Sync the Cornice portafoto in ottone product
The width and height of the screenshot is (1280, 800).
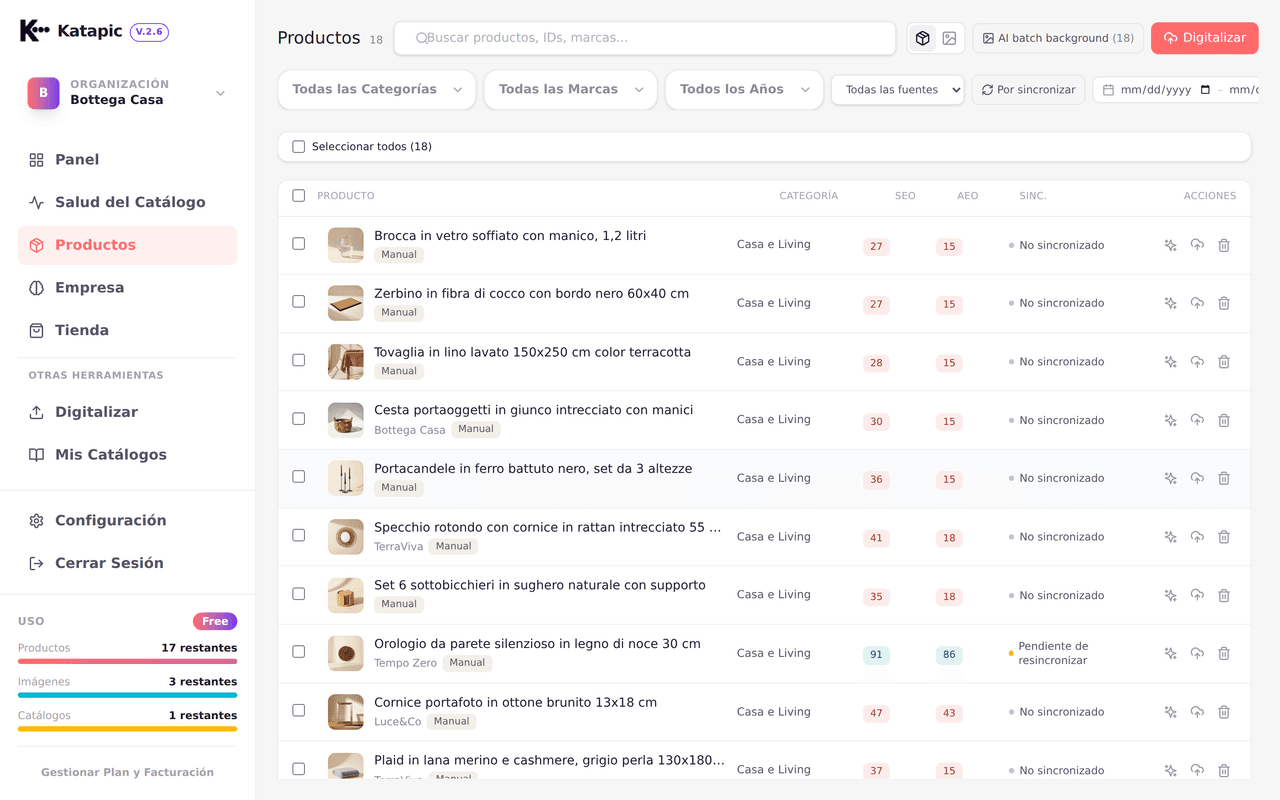(1197, 712)
